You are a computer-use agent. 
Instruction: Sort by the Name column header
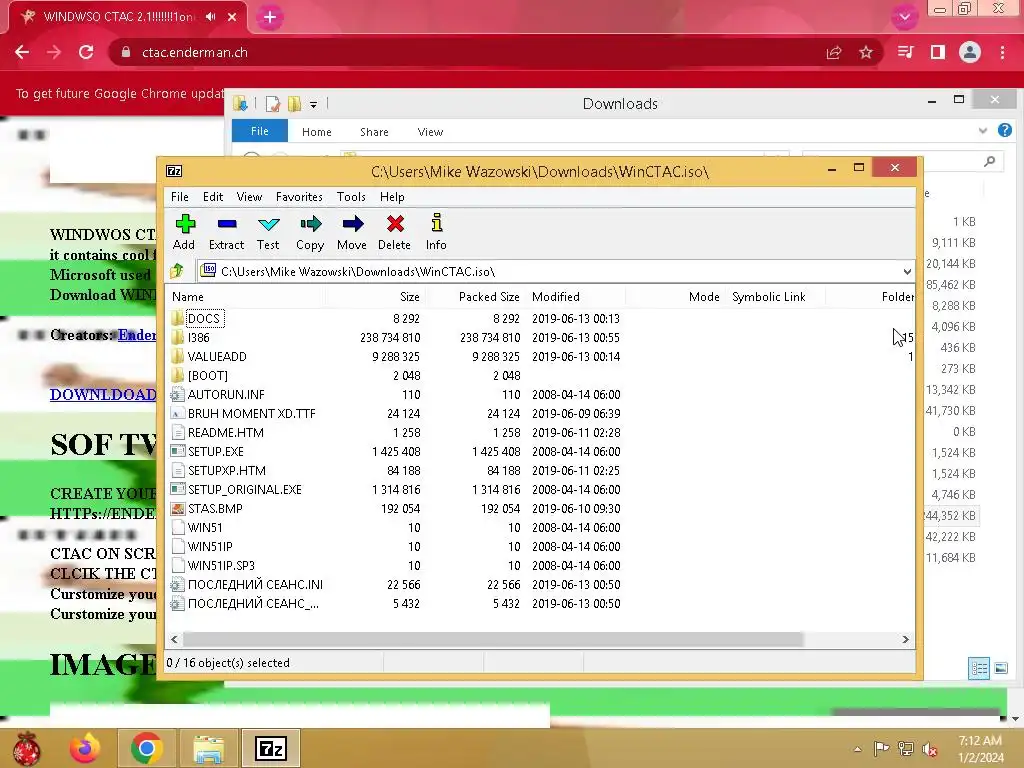coord(246,296)
